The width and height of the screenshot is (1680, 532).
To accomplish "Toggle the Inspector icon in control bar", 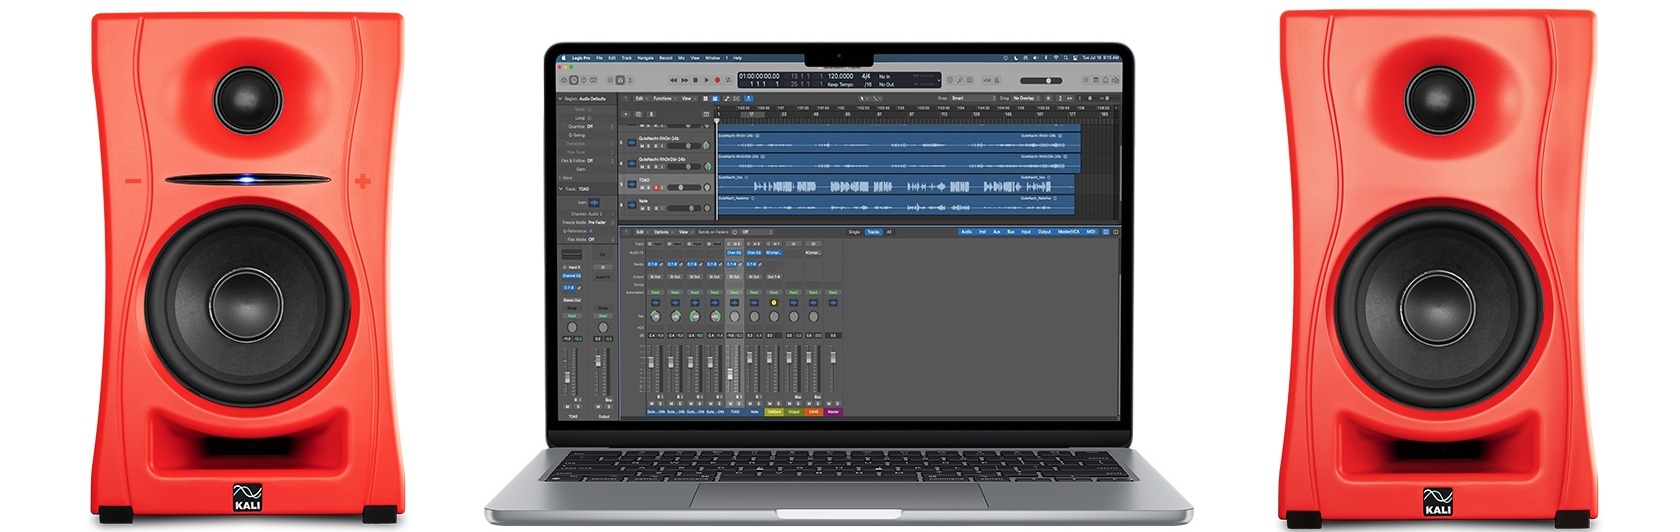I will pos(574,80).
